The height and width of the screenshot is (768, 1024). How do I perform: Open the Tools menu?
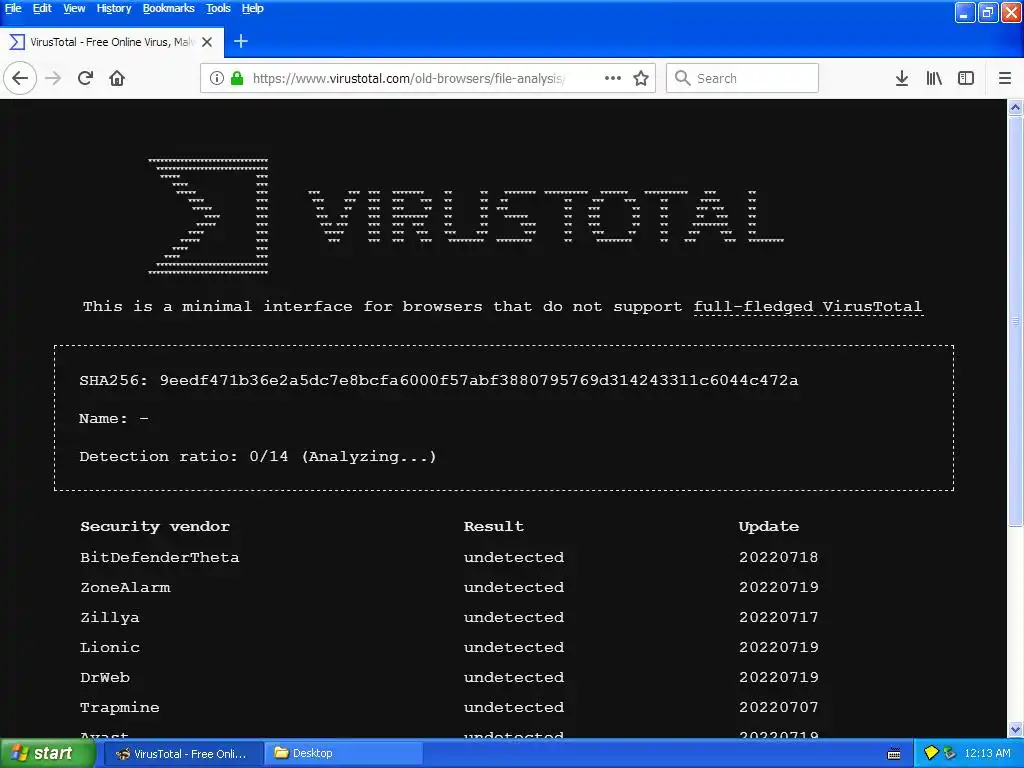[218, 8]
